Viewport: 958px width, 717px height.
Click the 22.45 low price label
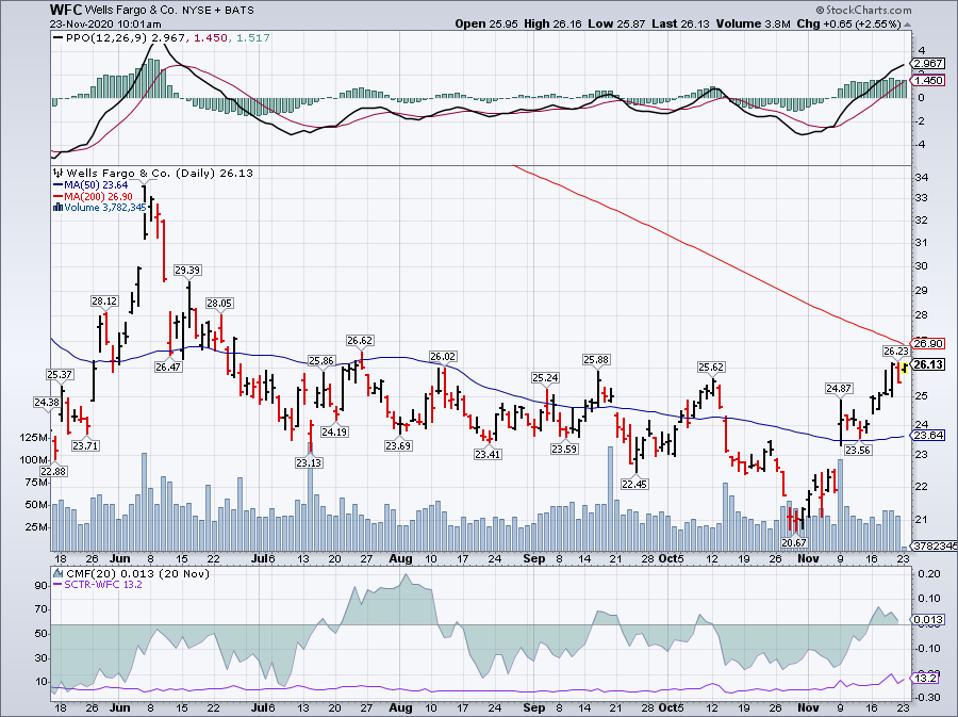(x=634, y=484)
